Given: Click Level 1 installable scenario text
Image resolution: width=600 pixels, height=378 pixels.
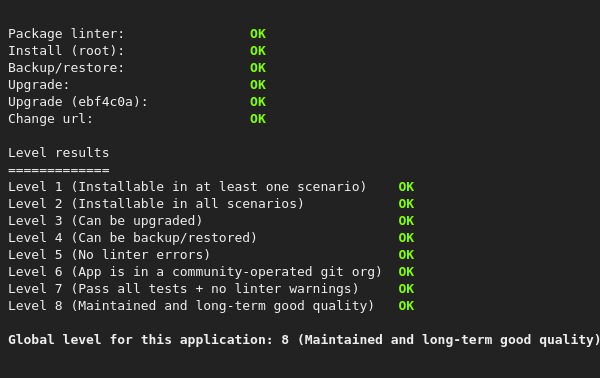Looking at the screenshot, I should [x=187, y=187].
